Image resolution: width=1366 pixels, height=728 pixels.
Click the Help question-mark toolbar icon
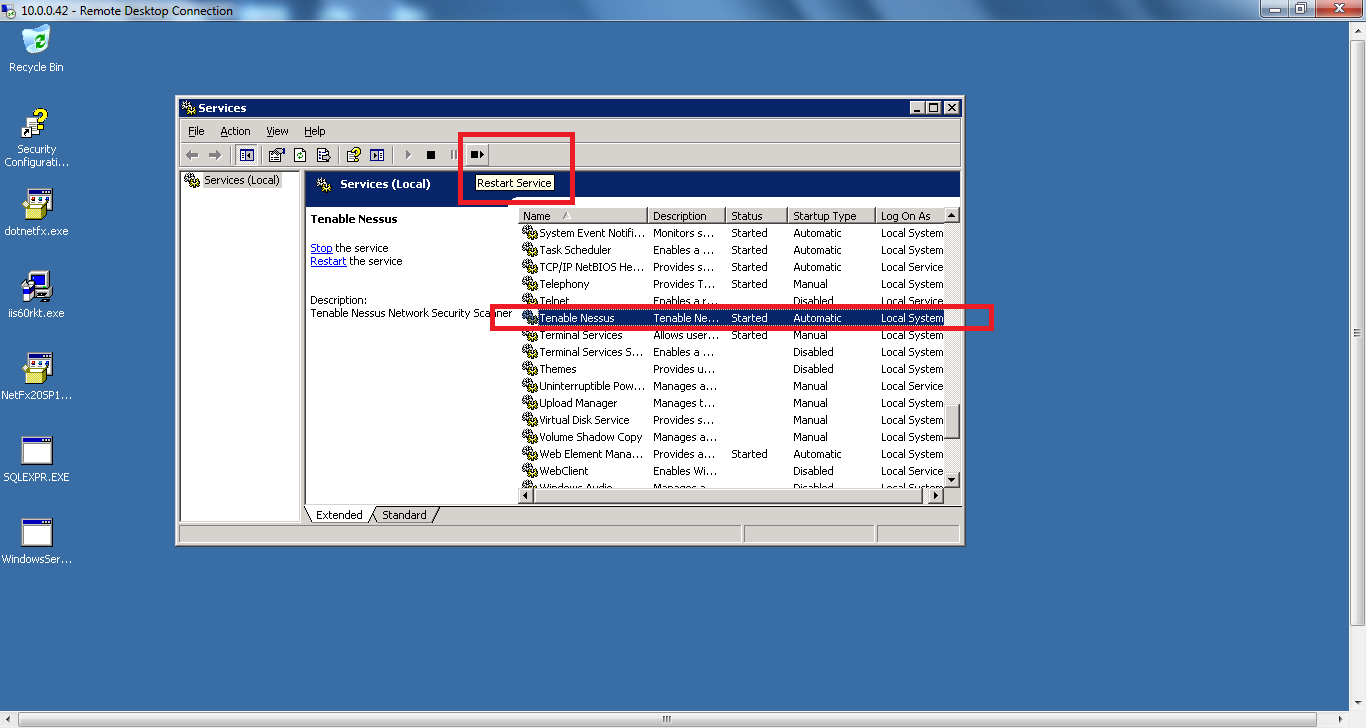point(353,155)
